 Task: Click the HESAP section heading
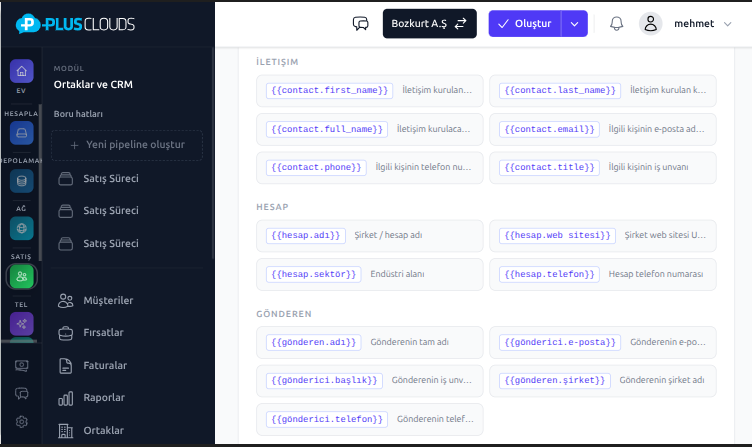tap(272, 207)
